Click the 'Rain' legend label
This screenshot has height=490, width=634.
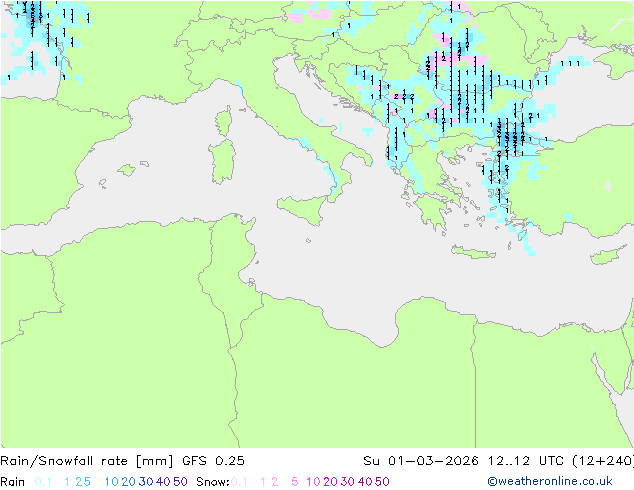(x=13, y=482)
